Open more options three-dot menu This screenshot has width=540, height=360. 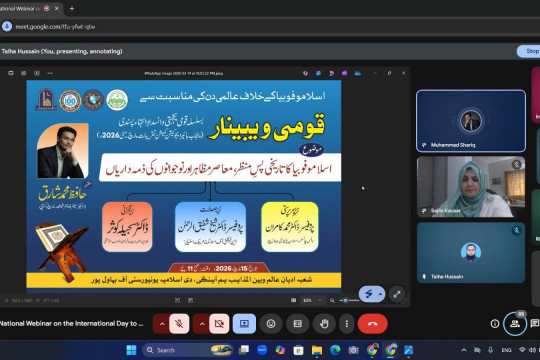pos(347,323)
